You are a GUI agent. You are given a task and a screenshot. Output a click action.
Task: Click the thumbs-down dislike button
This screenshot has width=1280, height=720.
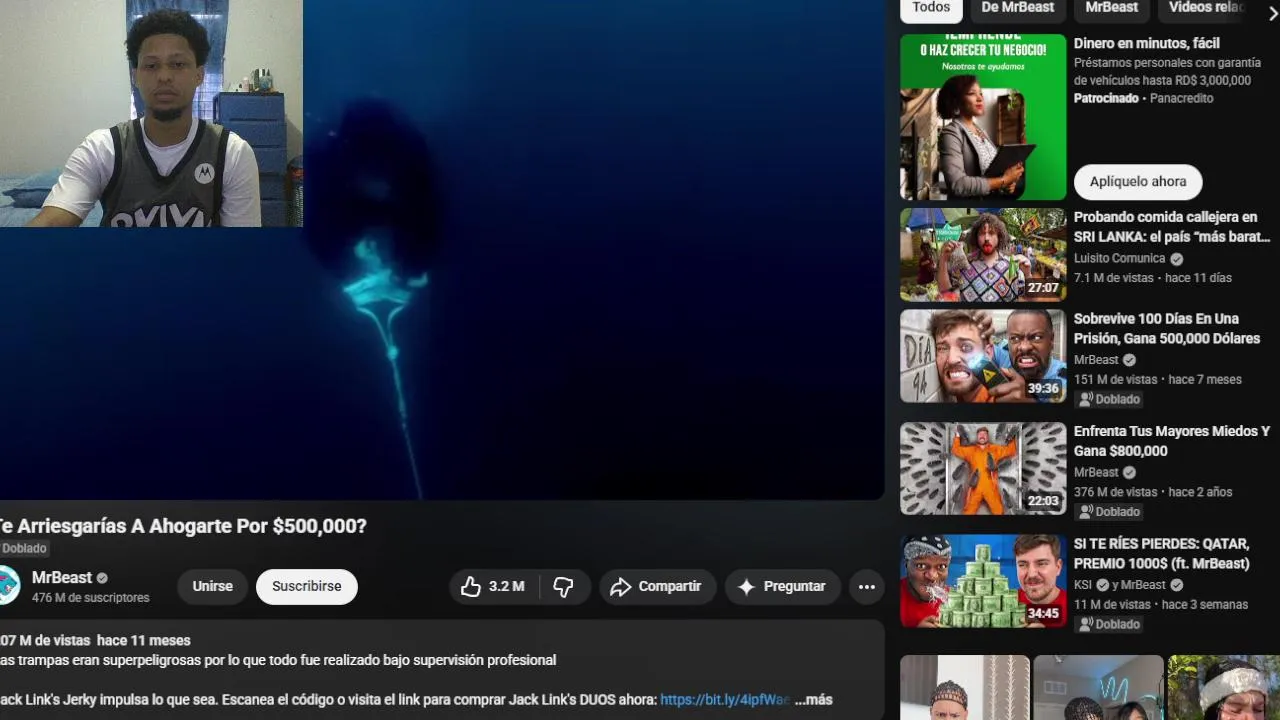pos(564,587)
